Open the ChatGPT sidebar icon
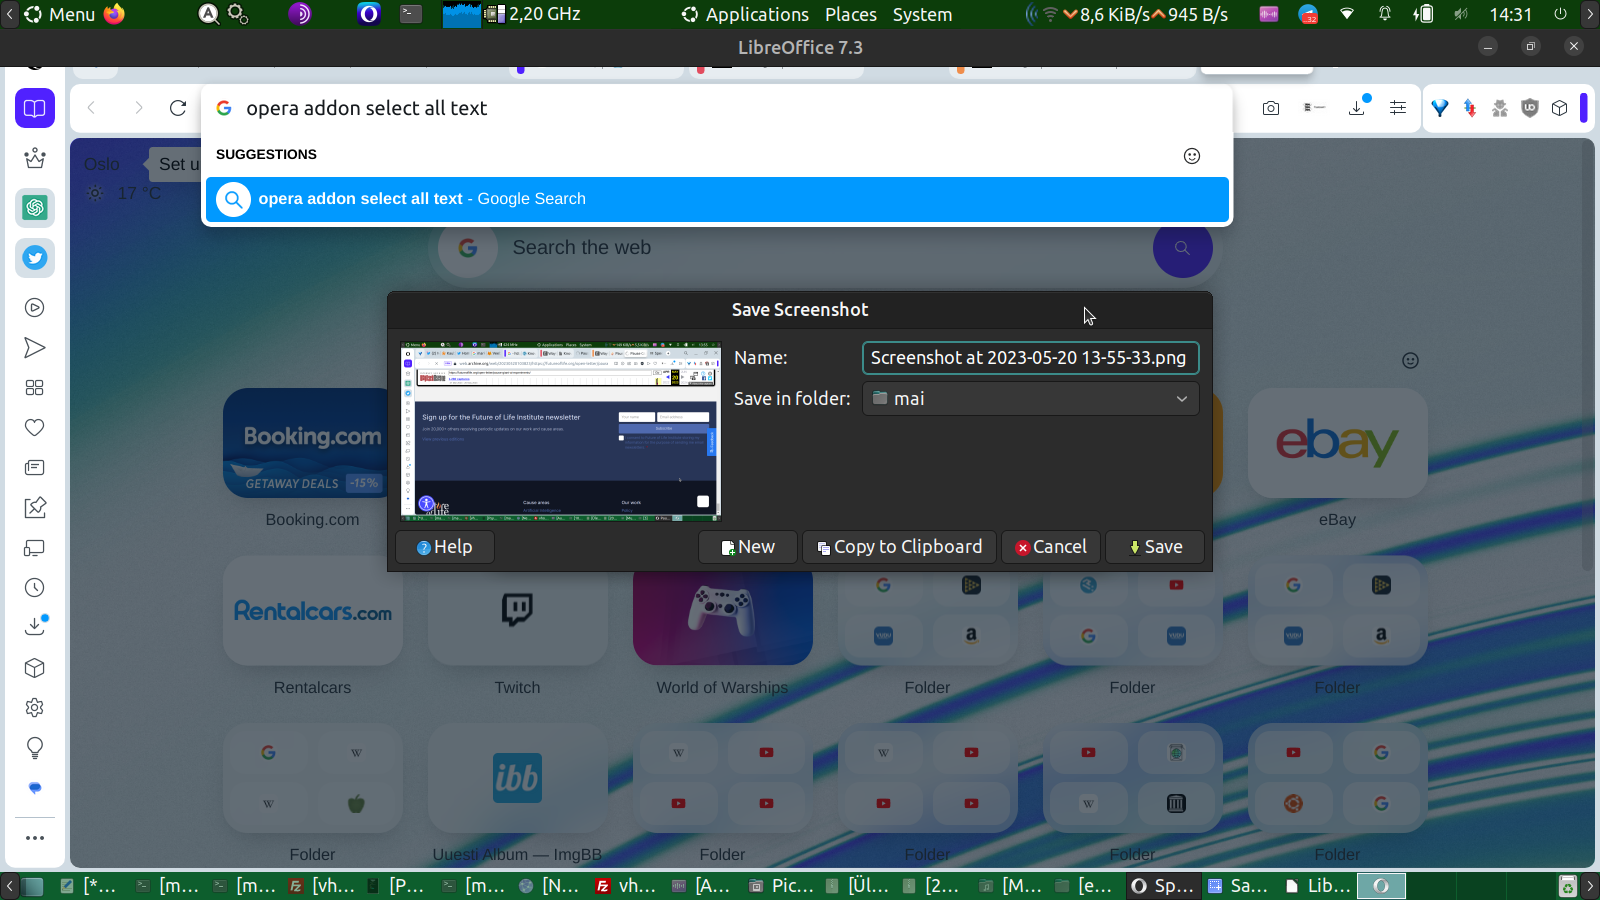Image resolution: width=1600 pixels, height=900 pixels. click(x=35, y=208)
